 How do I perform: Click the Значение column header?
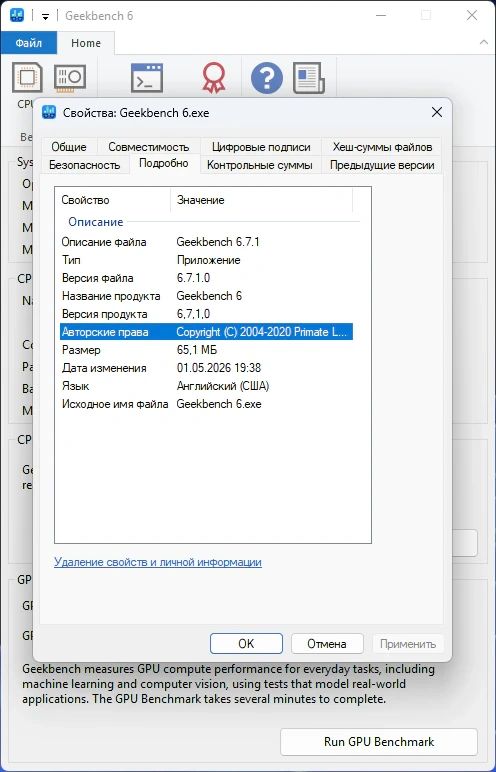(262, 200)
